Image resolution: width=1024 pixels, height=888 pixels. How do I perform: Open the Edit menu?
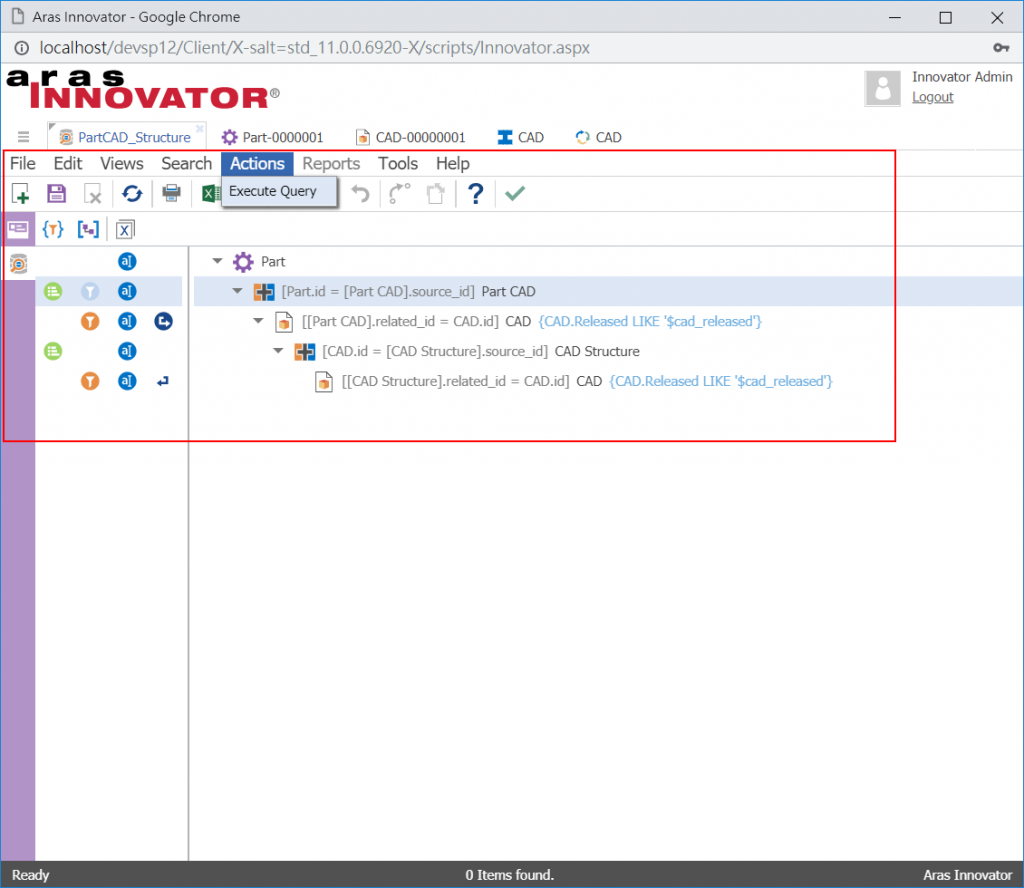(68, 163)
